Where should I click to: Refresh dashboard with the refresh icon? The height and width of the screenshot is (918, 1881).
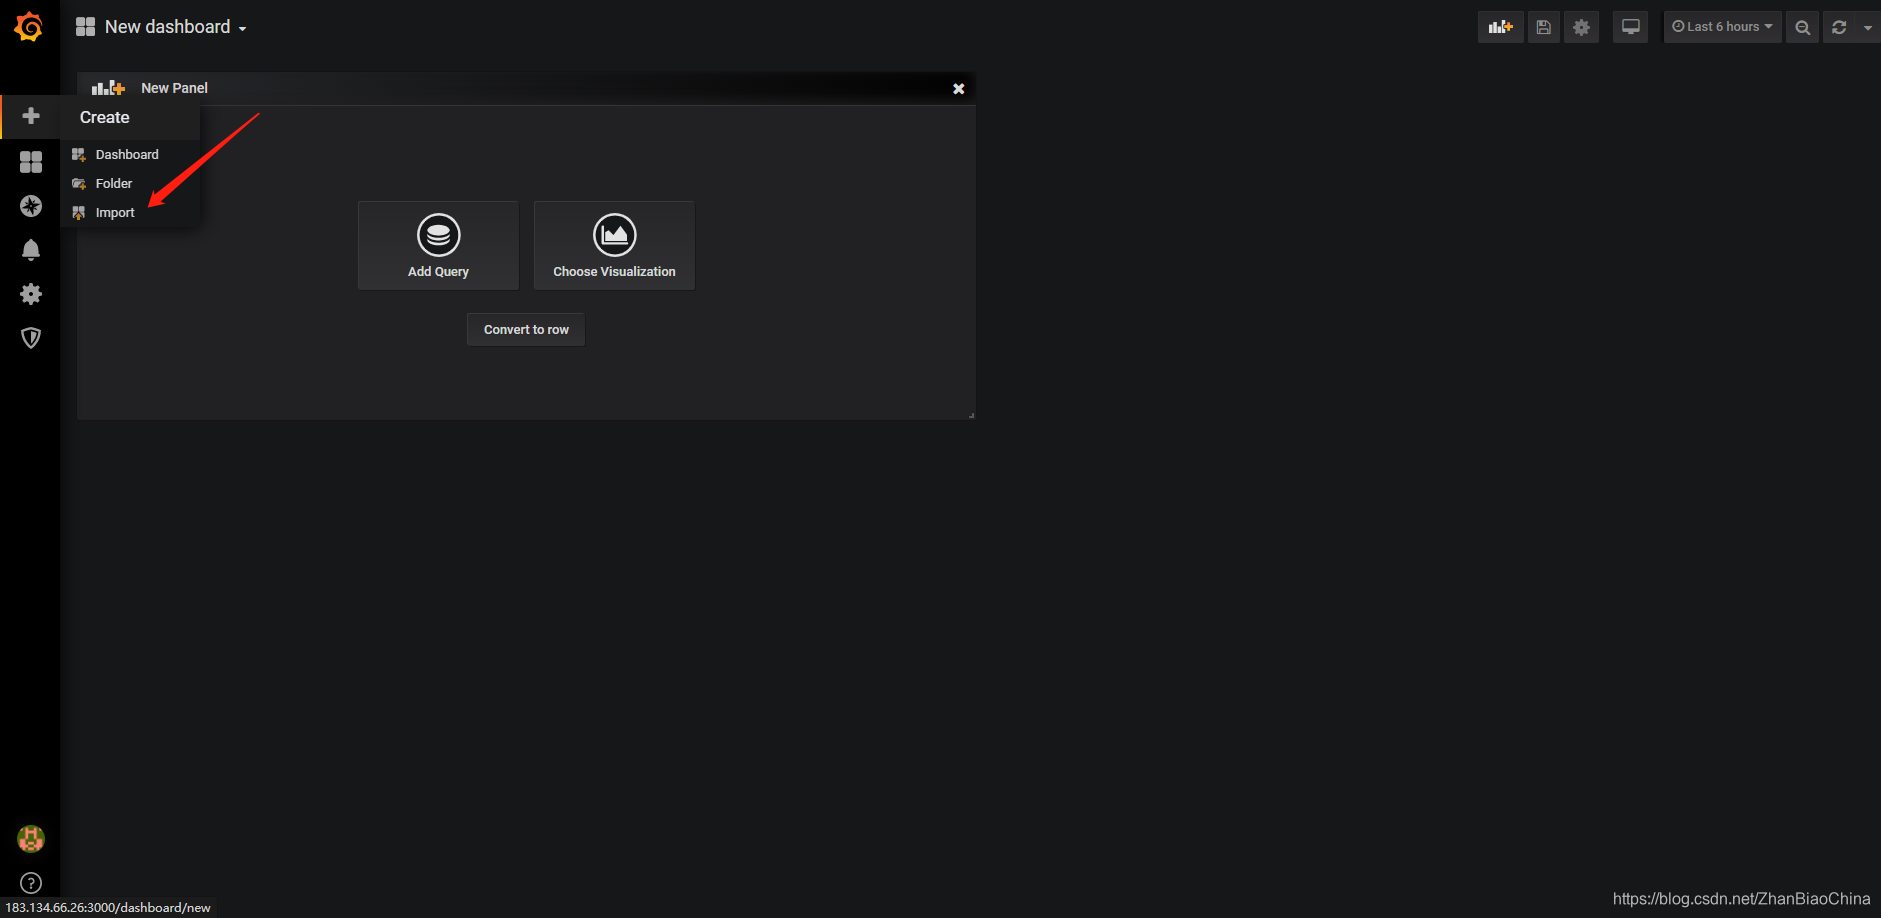(x=1839, y=27)
